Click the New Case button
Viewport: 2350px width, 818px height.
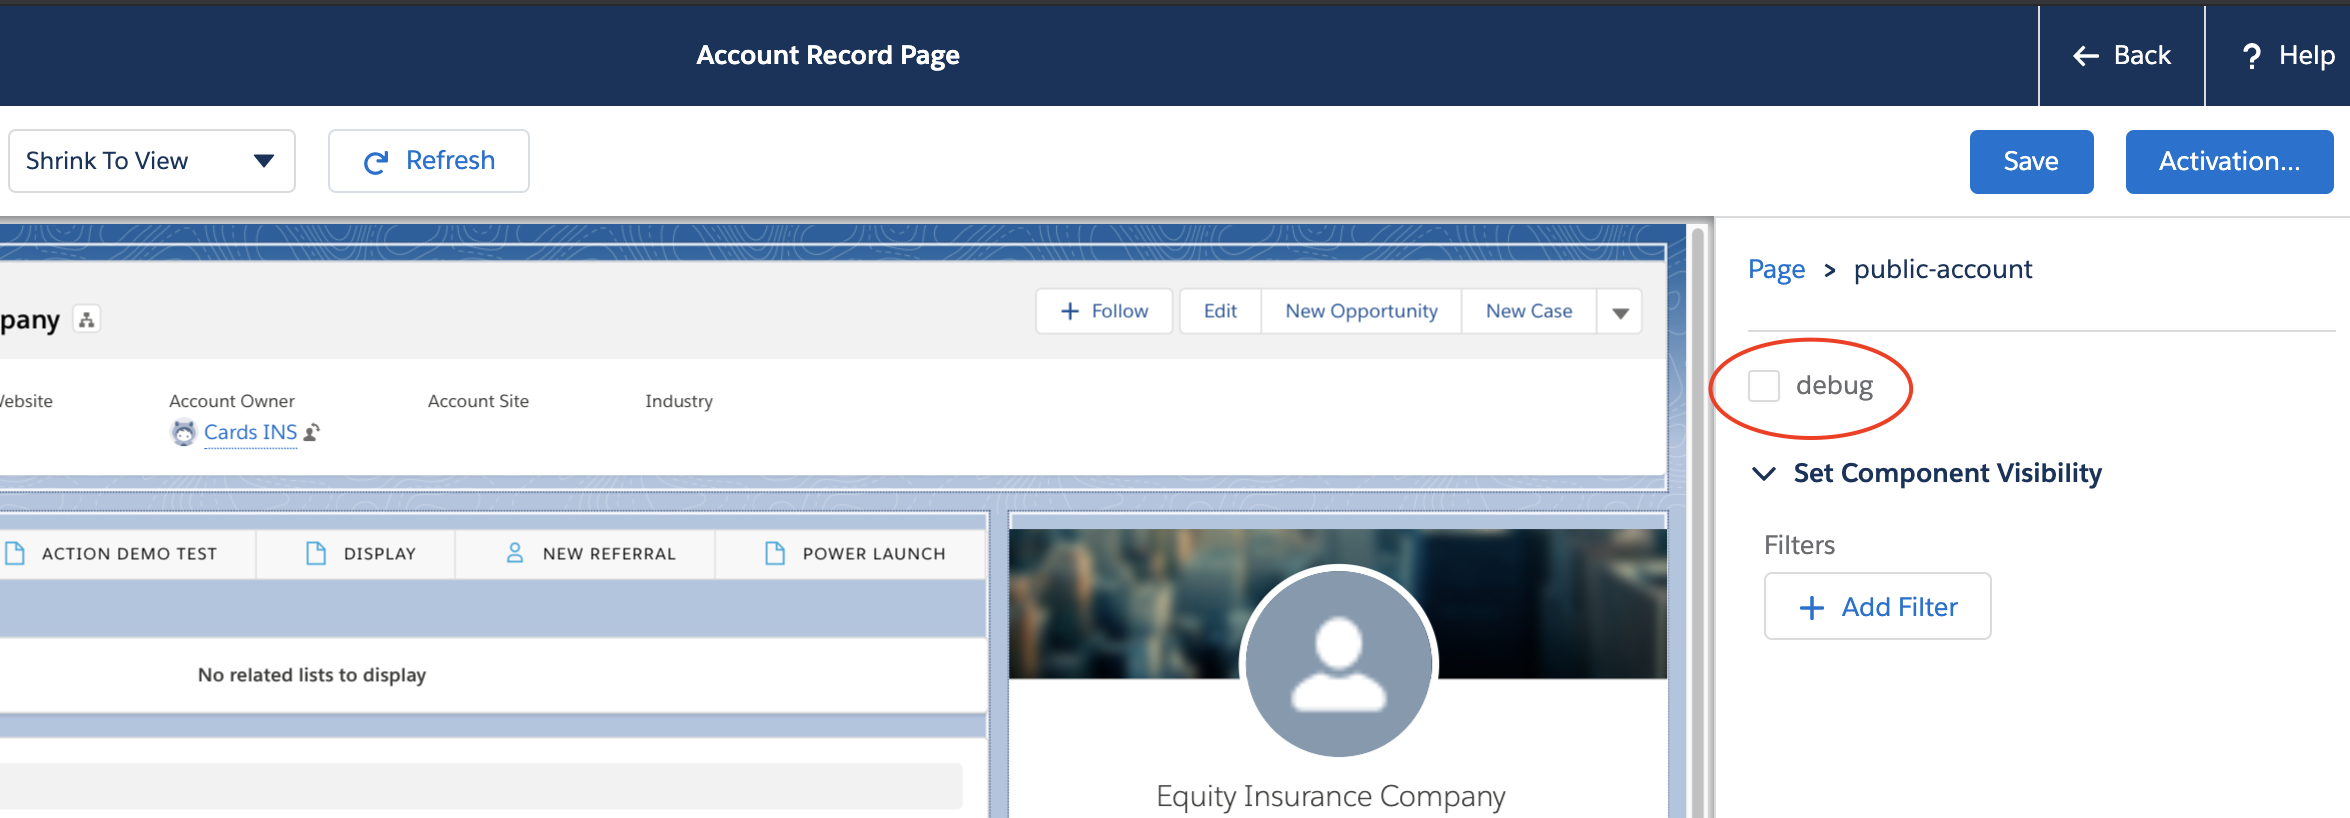1529,311
